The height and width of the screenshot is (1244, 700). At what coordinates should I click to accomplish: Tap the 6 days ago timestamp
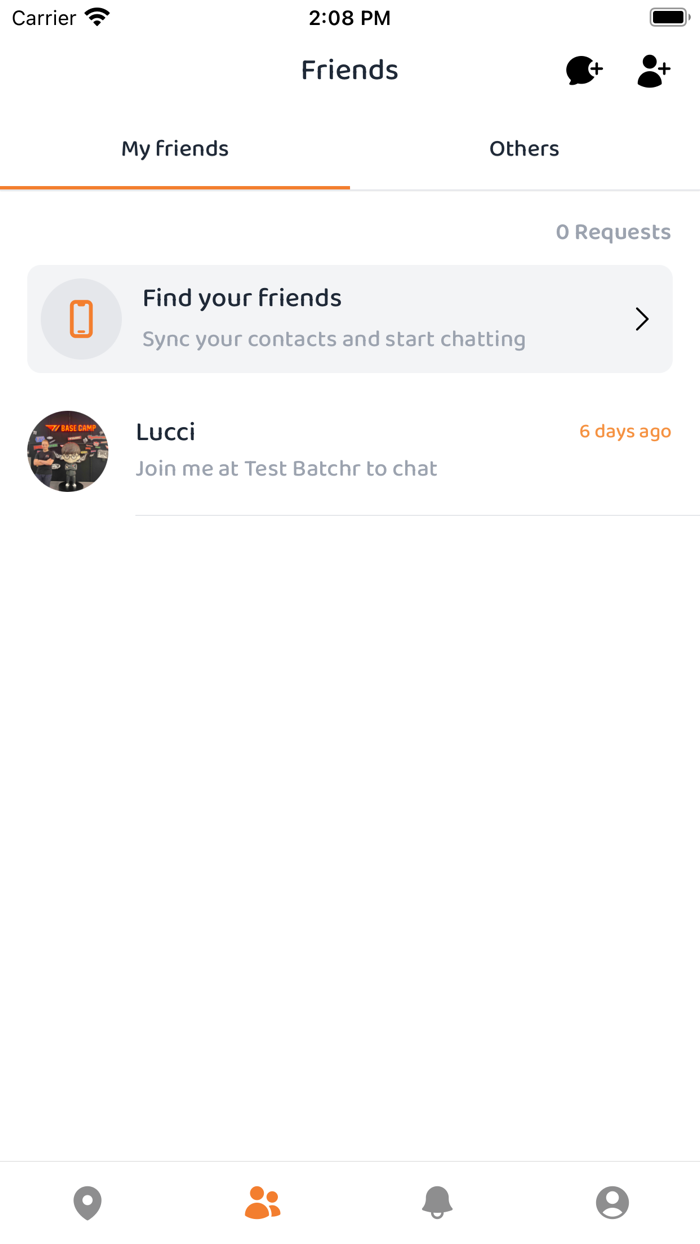click(x=624, y=431)
